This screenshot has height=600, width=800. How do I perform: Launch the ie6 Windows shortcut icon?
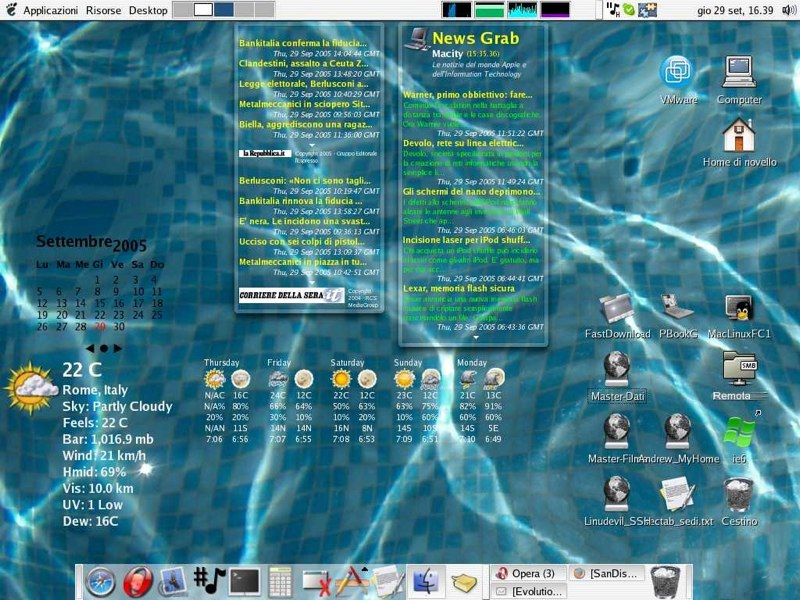[x=739, y=433]
